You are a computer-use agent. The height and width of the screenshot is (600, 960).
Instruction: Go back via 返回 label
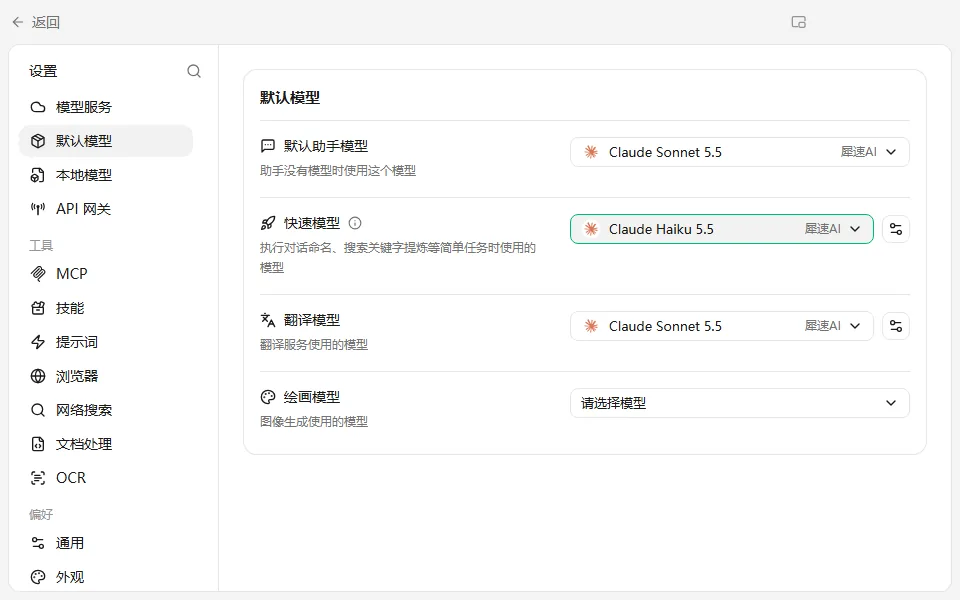46,23
